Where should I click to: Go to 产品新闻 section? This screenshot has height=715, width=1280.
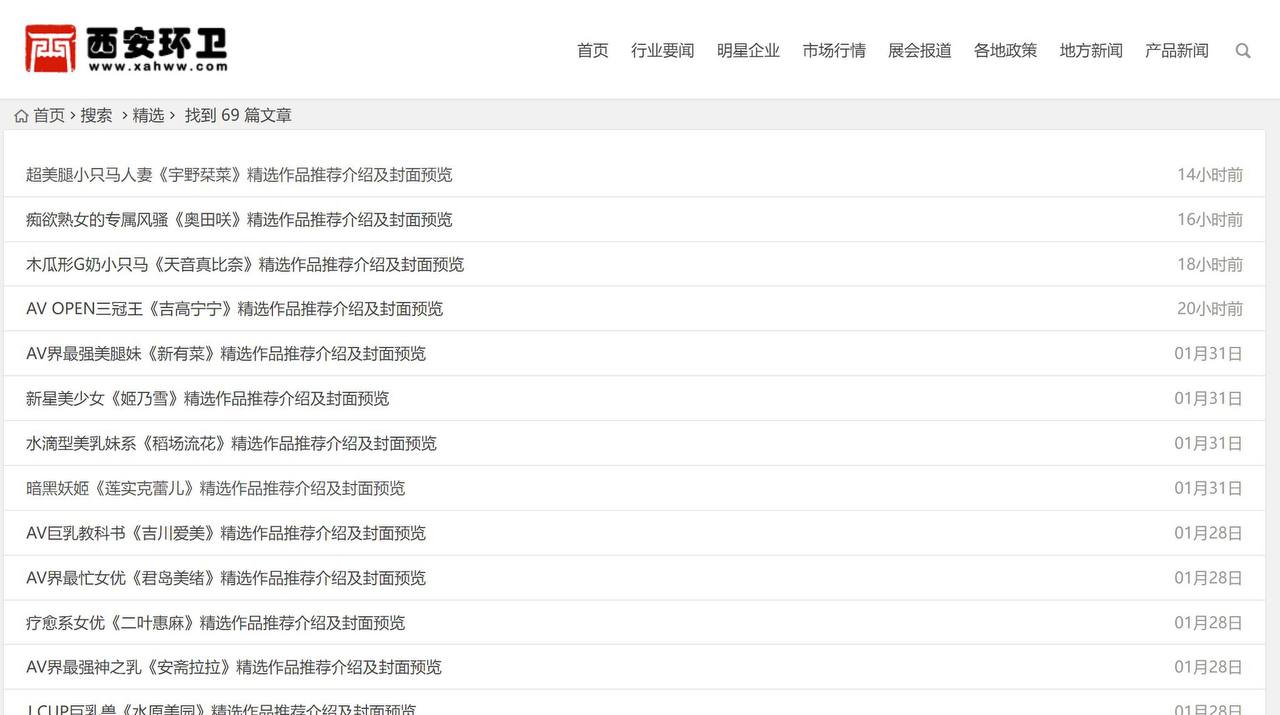1177,50
